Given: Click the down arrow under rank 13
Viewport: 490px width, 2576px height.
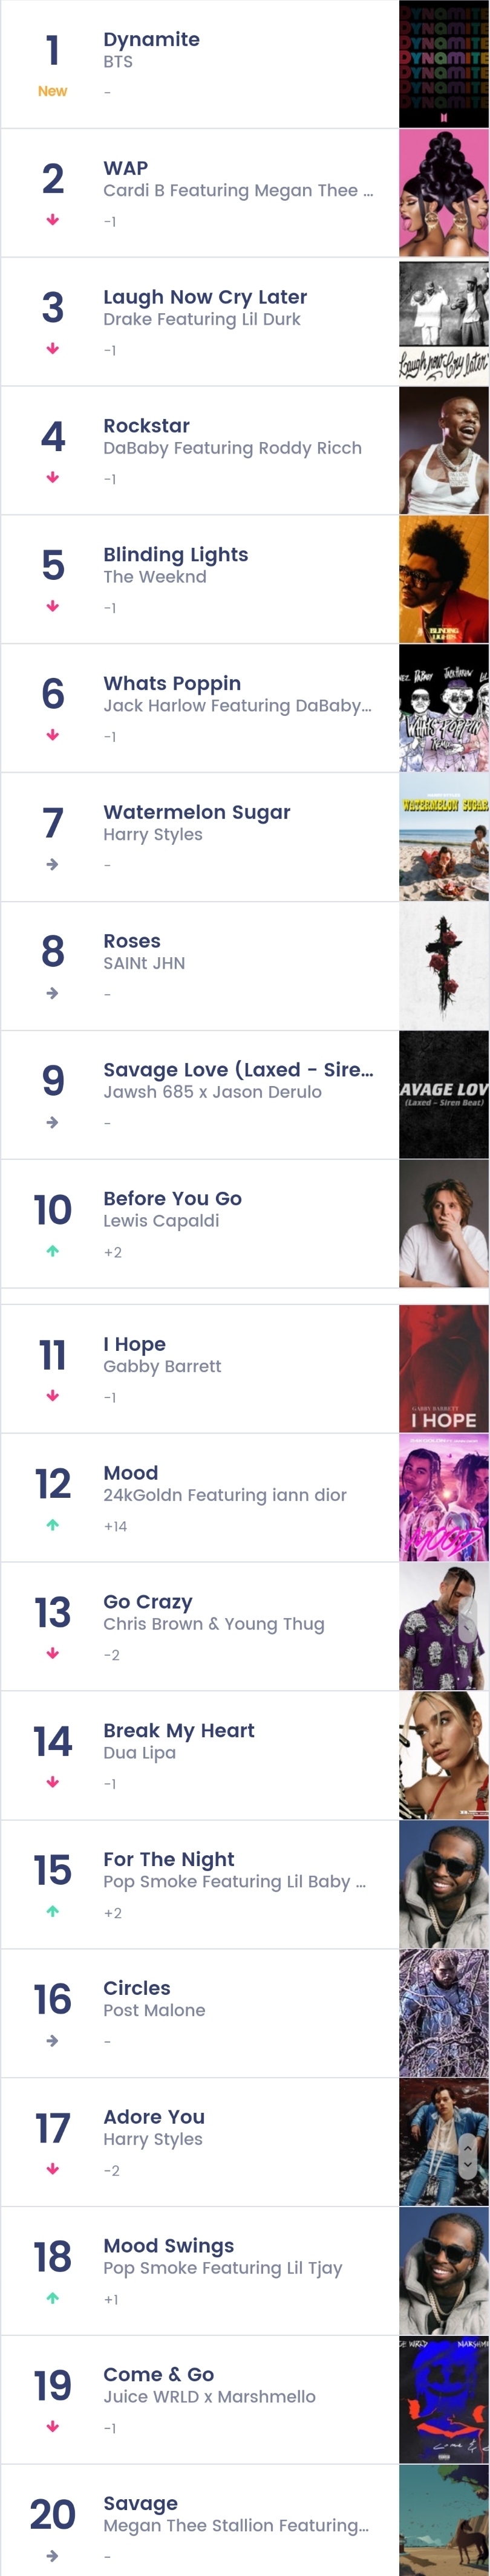Looking at the screenshot, I should tap(52, 1654).
